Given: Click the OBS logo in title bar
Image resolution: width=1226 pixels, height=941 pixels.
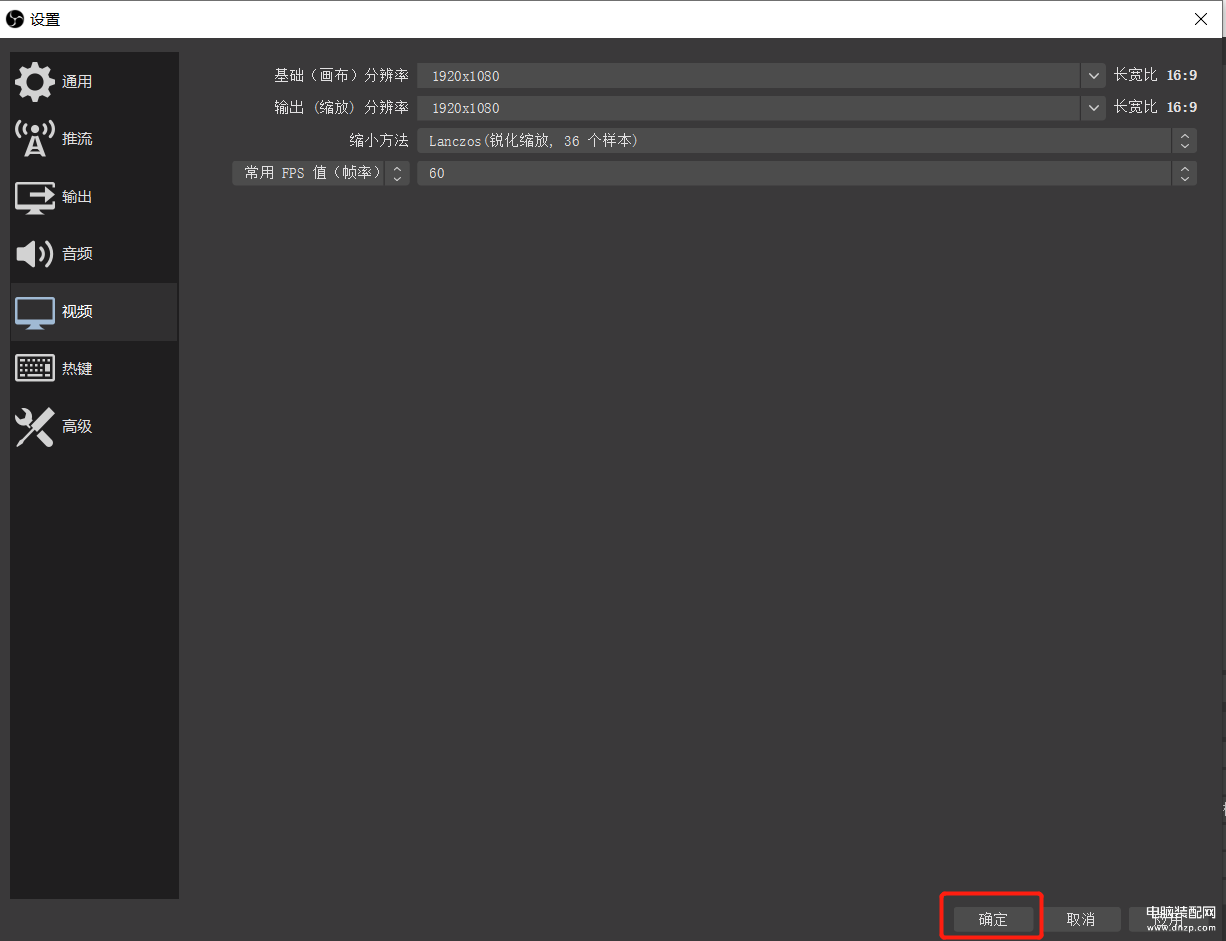Looking at the screenshot, I should (15, 19).
